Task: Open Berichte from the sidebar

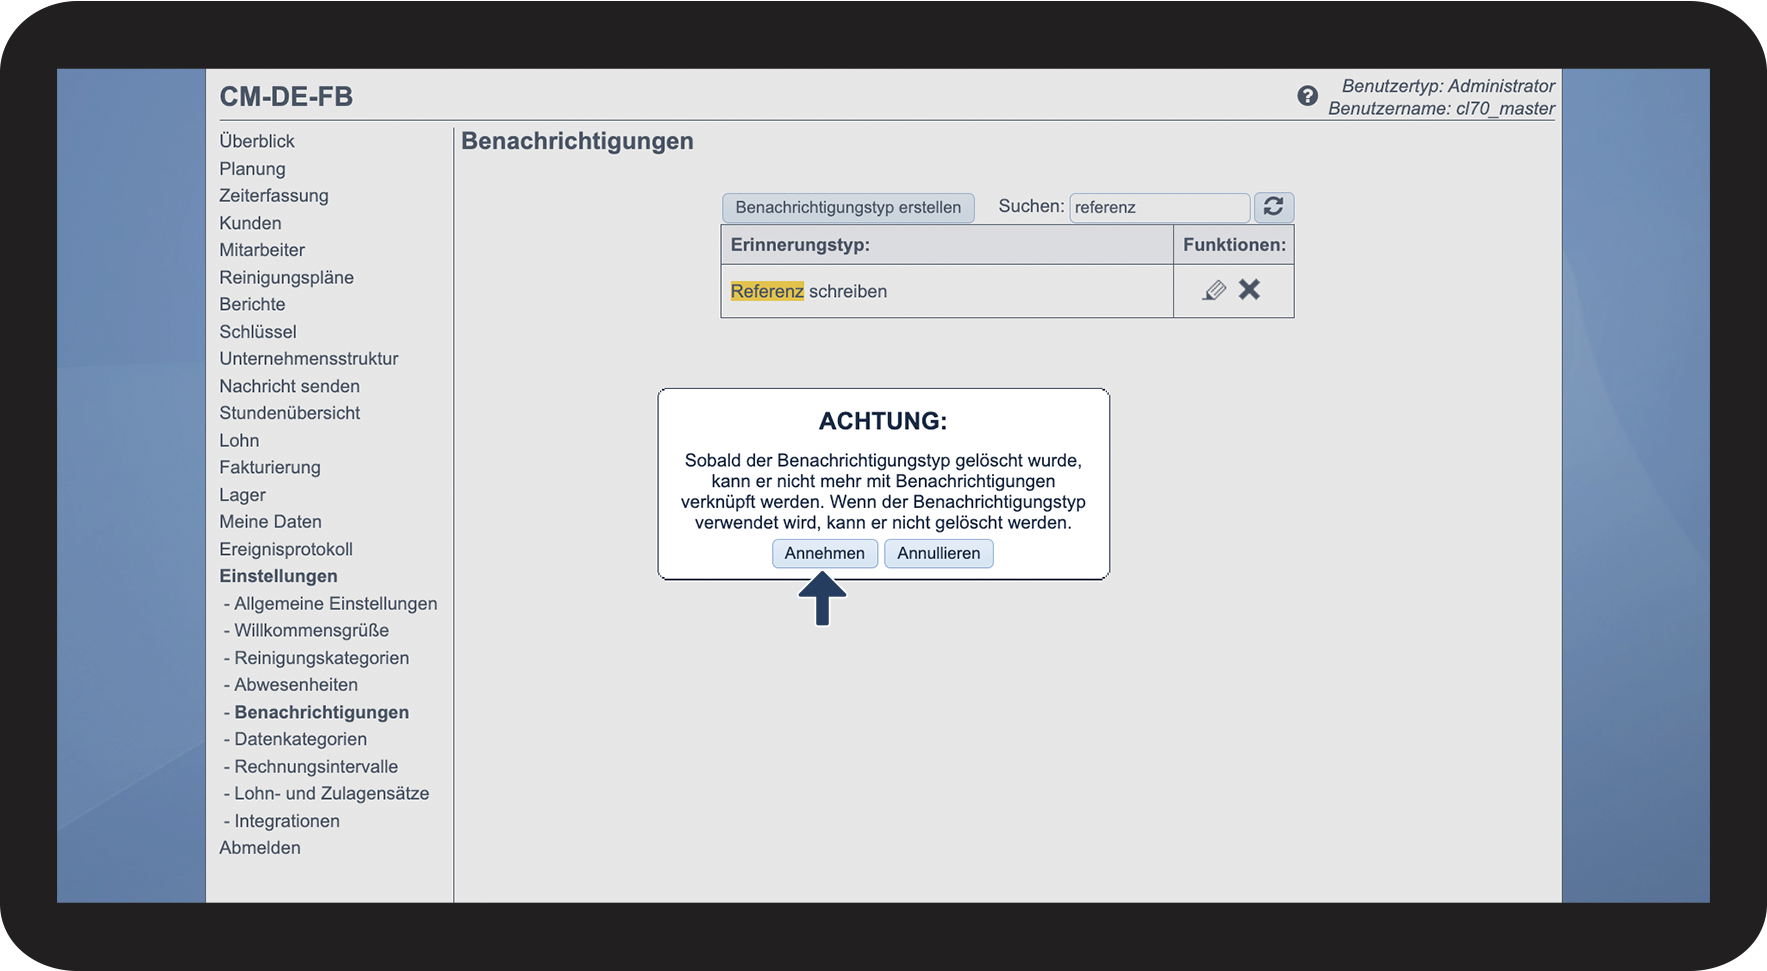Action: [x=252, y=304]
